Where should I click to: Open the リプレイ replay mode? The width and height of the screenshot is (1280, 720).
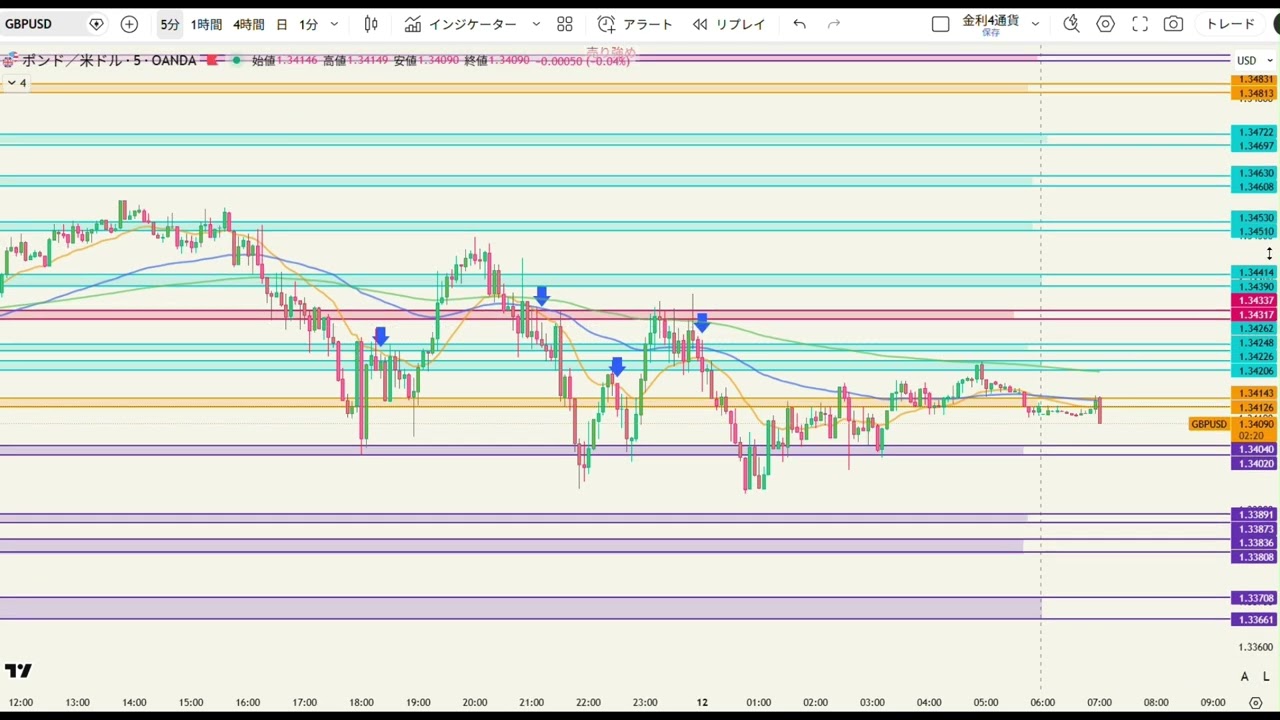click(729, 24)
